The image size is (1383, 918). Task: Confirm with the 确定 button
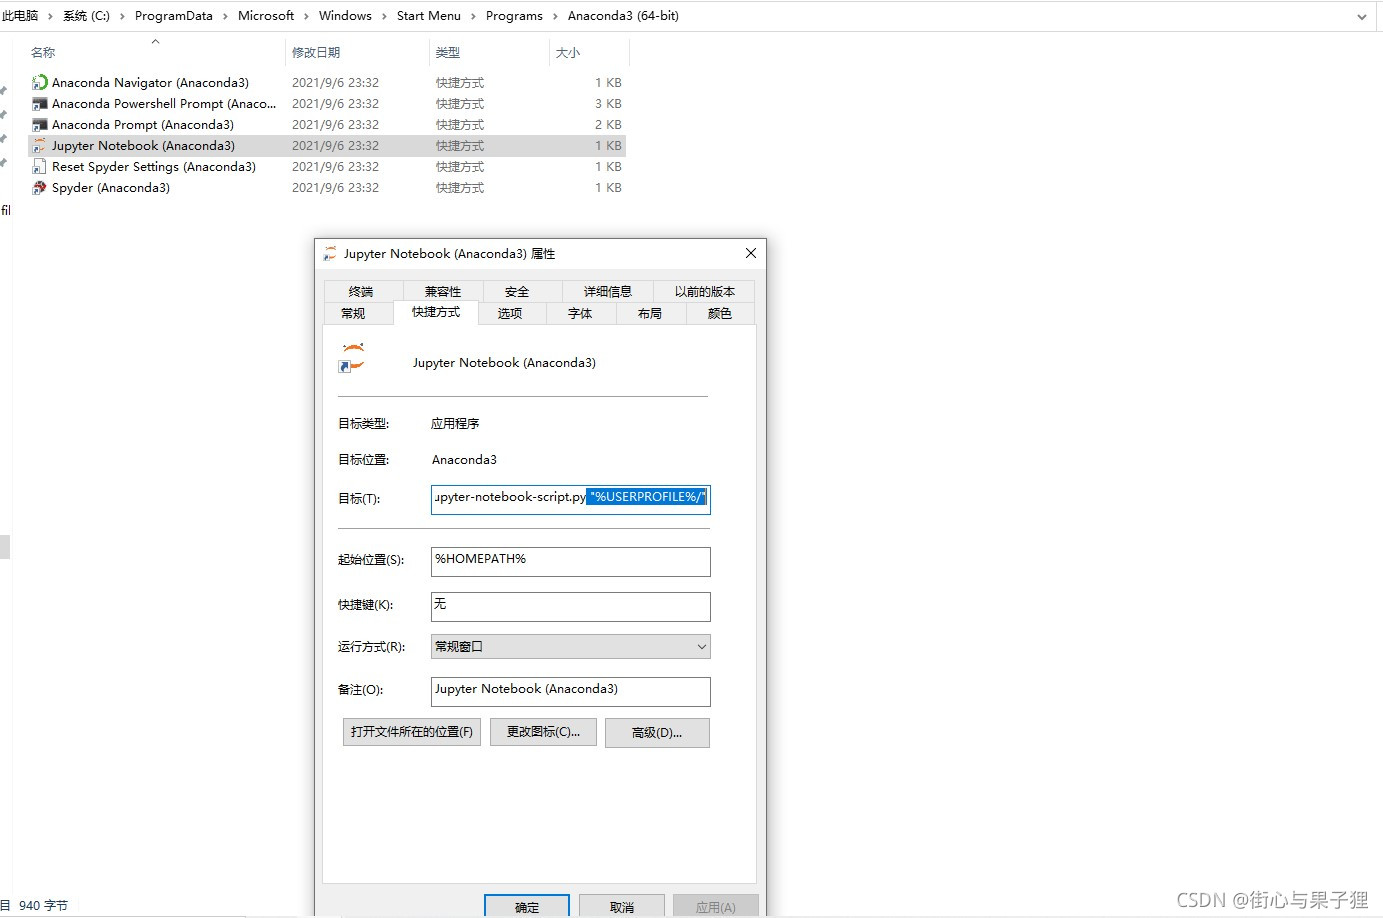pos(527,906)
